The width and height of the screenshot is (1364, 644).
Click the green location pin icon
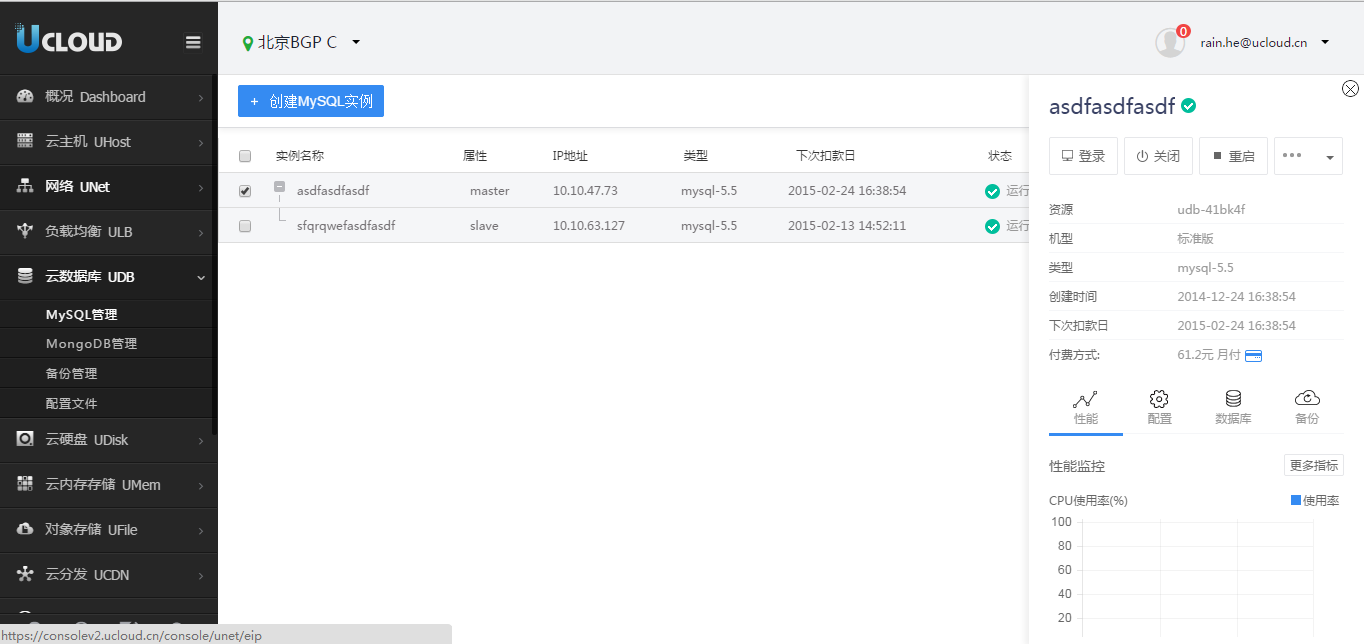(248, 43)
